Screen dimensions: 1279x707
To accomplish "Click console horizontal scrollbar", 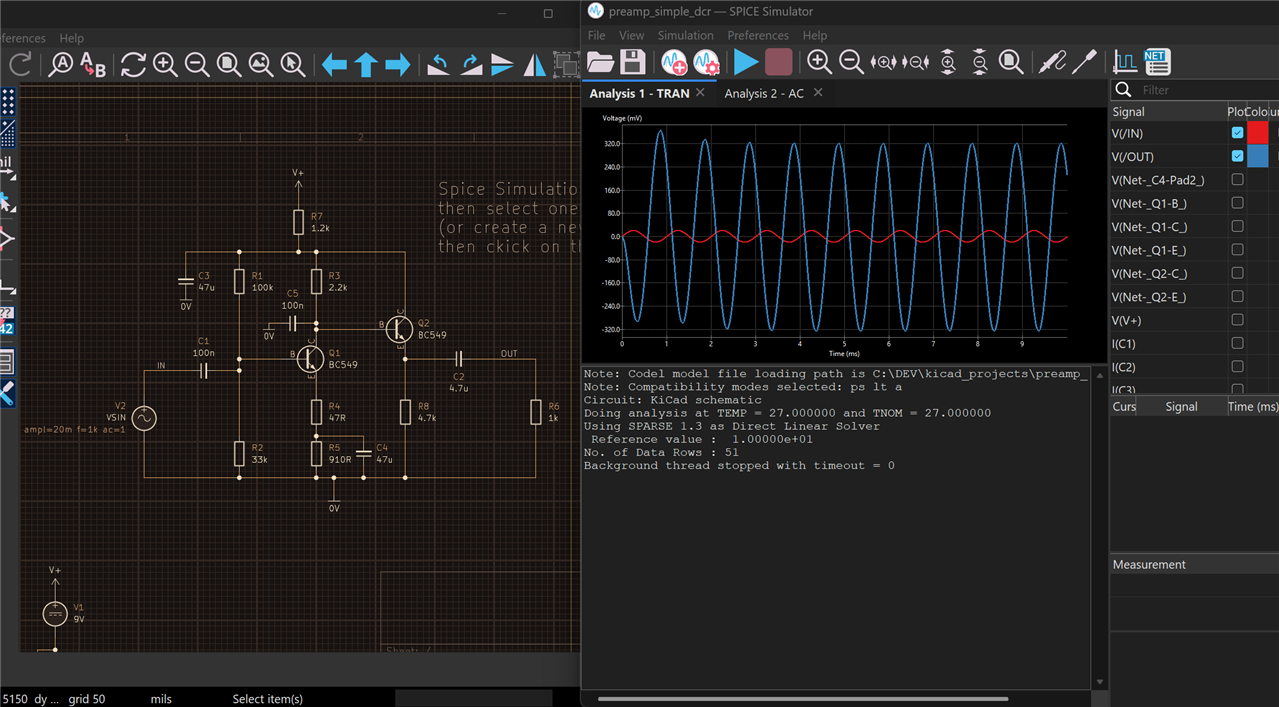I will click(802, 699).
